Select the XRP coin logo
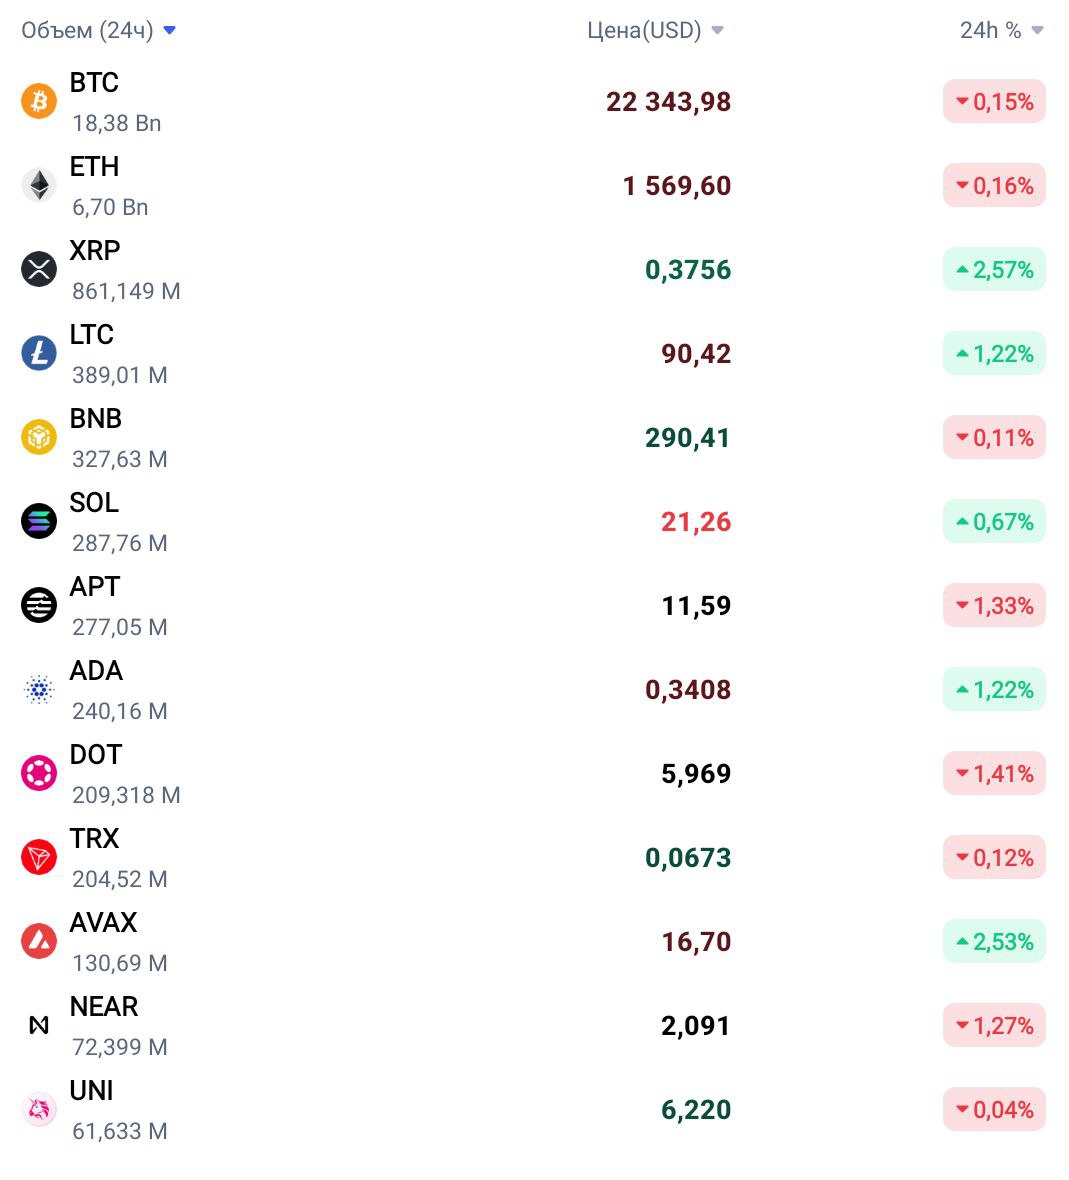 point(39,269)
